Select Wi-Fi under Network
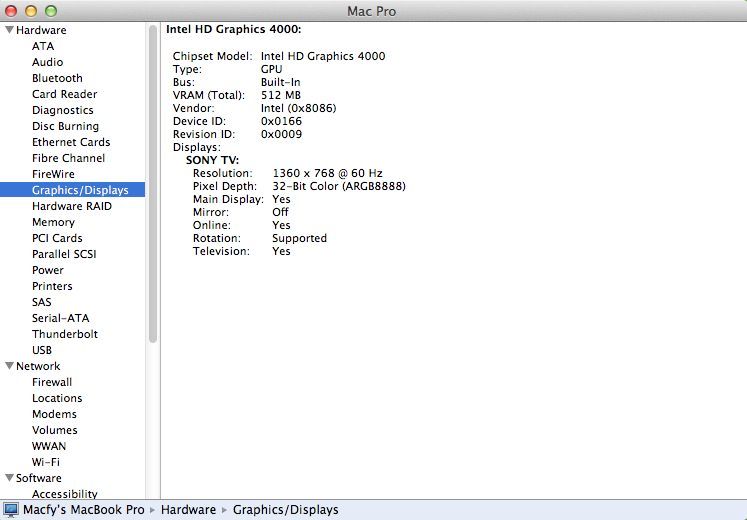Image resolution: width=747 pixels, height=520 pixels. (46, 462)
